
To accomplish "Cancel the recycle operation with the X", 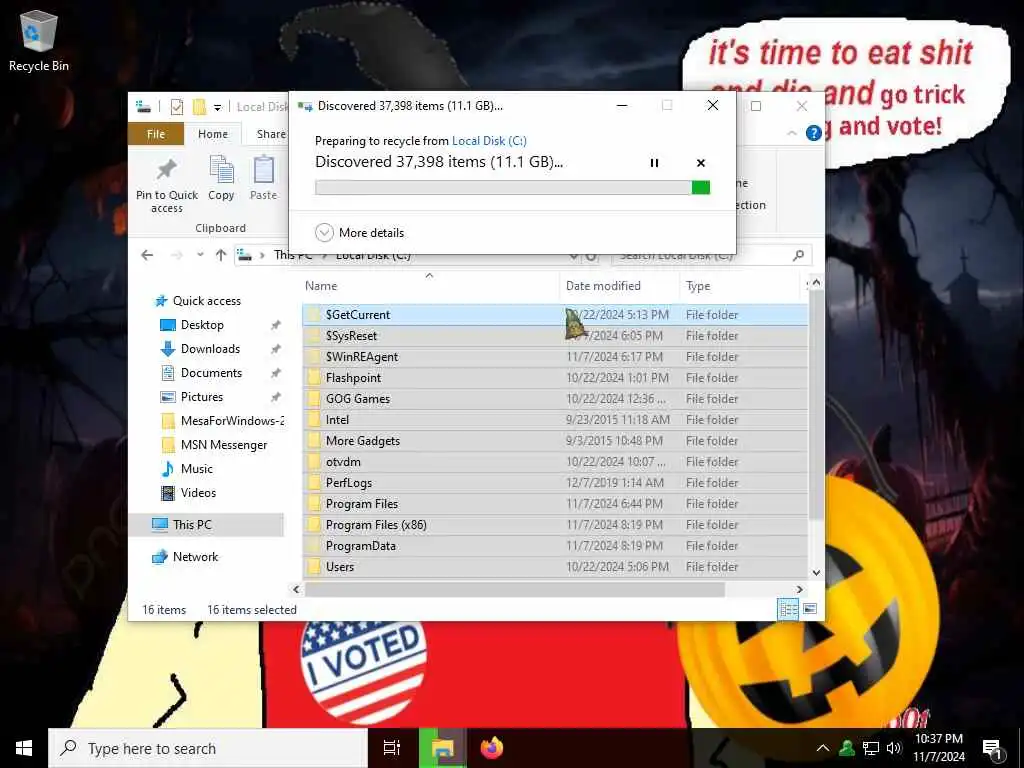I will point(701,163).
